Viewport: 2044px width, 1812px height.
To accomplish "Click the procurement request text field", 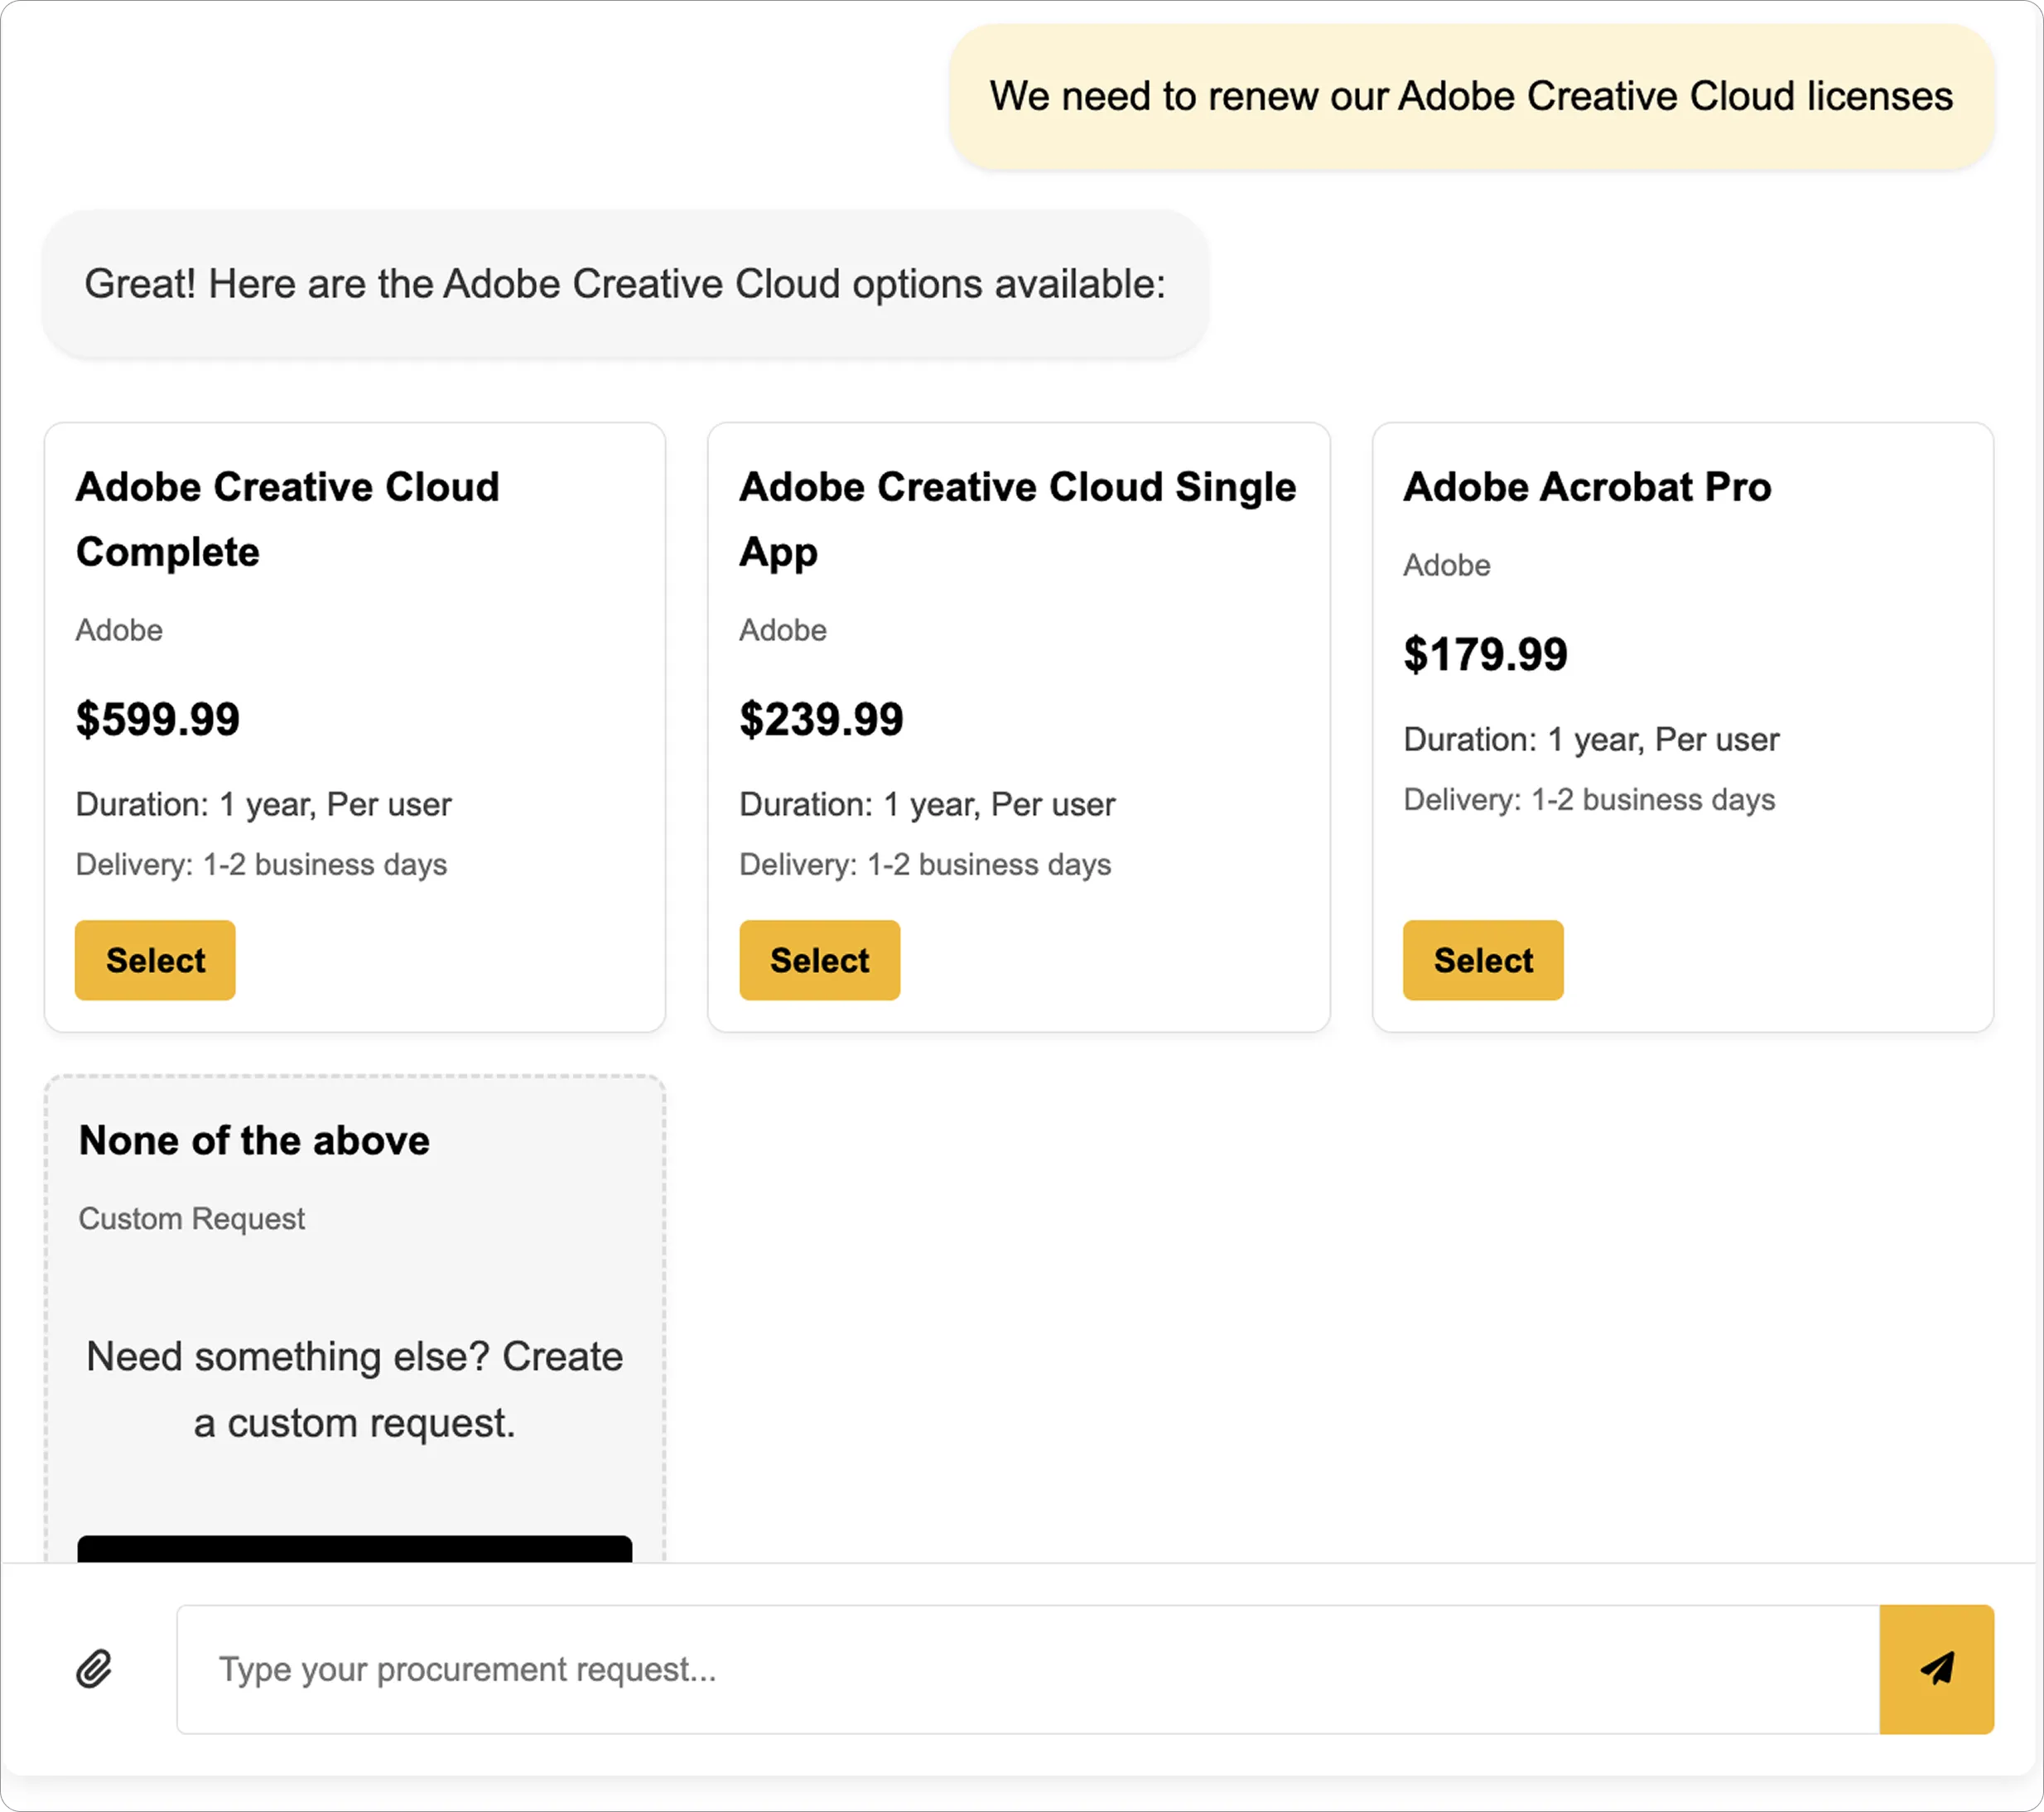I will click(1028, 1669).
